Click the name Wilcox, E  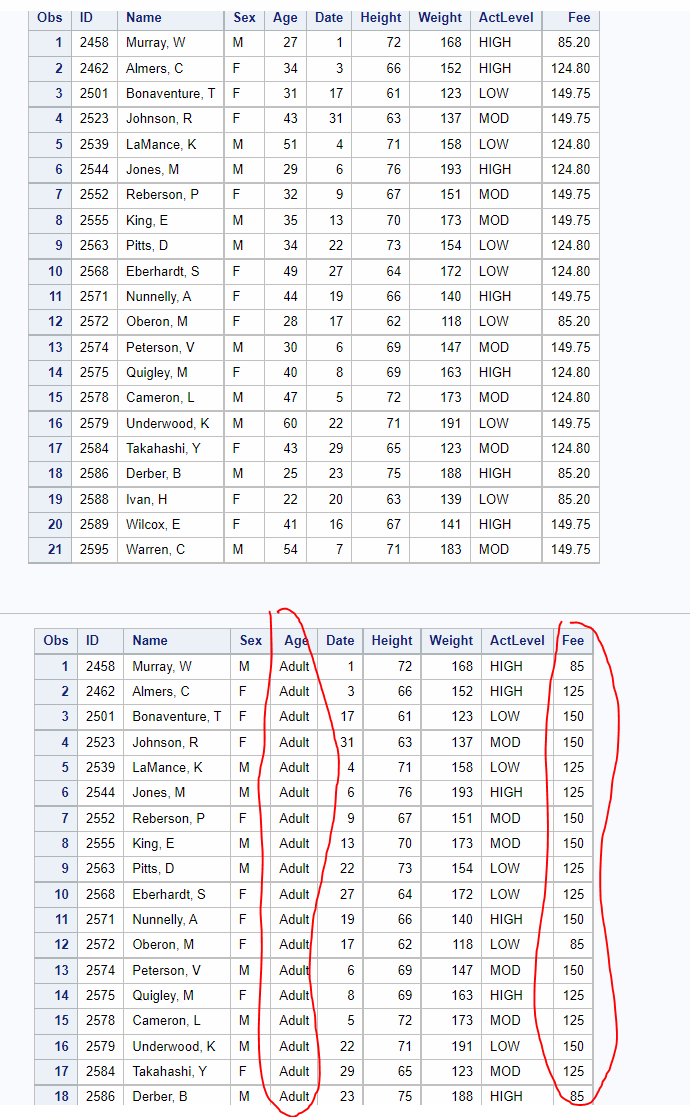153,524
